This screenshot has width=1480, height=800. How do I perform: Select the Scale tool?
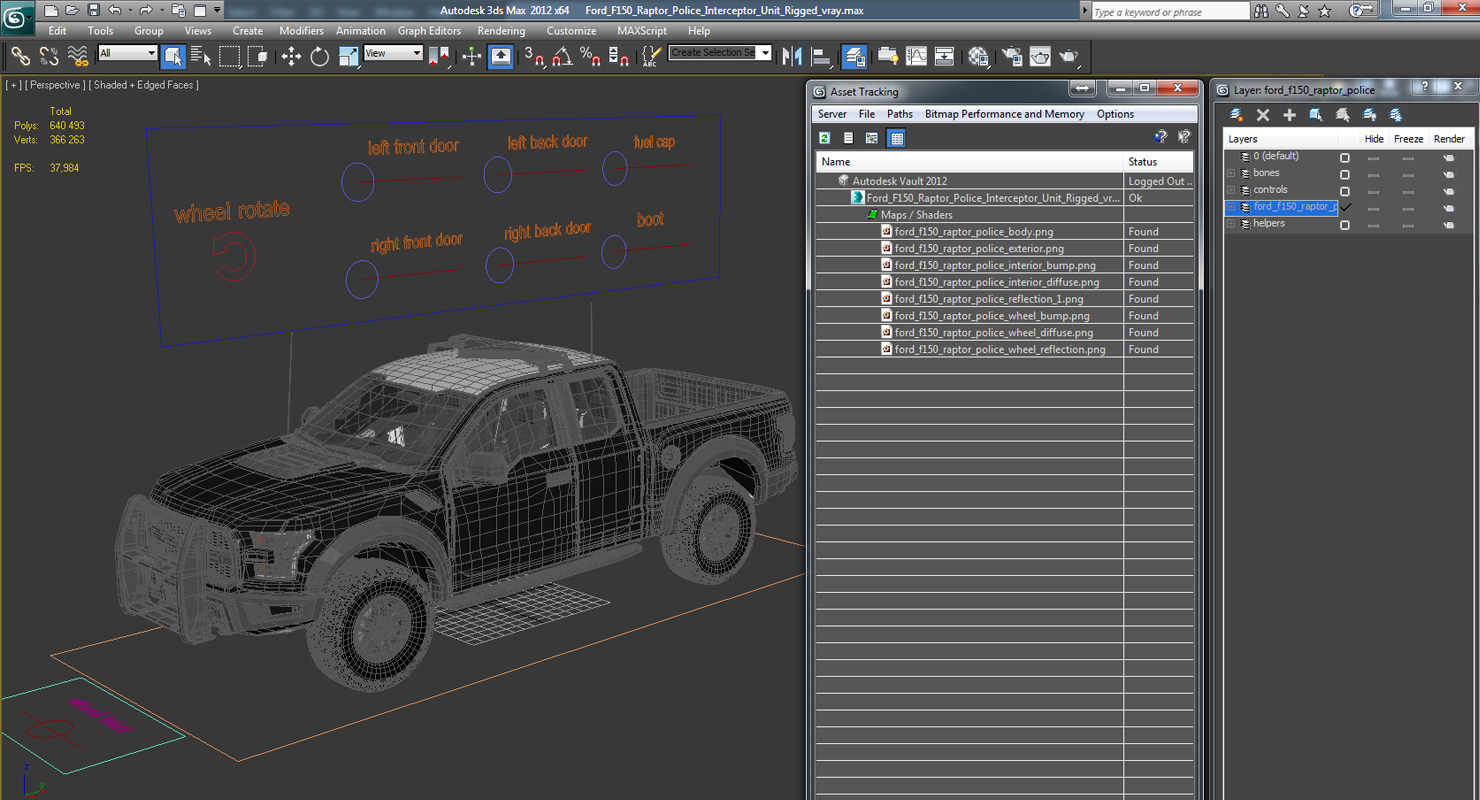tap(348, 56)
